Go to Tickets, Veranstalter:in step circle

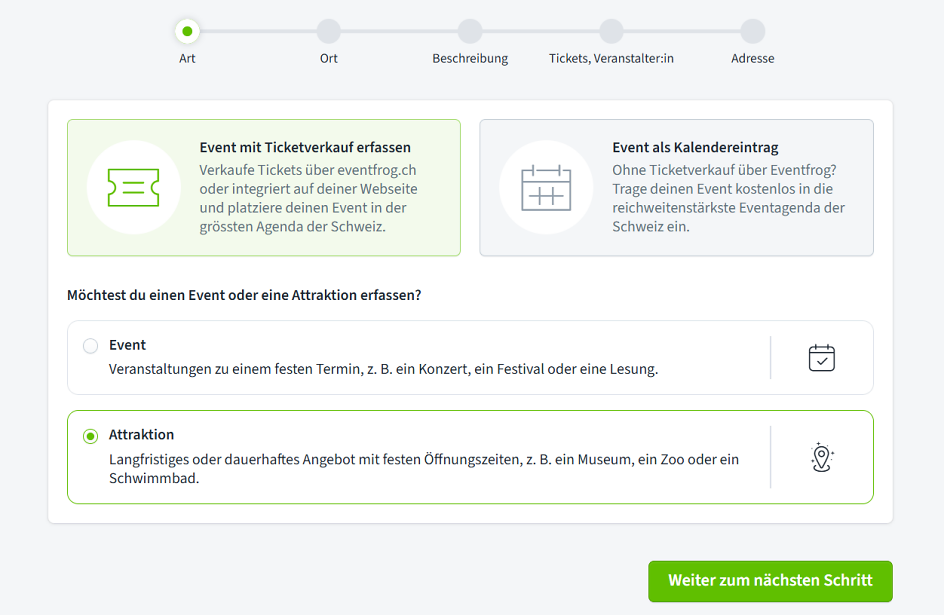click(611, 31)
